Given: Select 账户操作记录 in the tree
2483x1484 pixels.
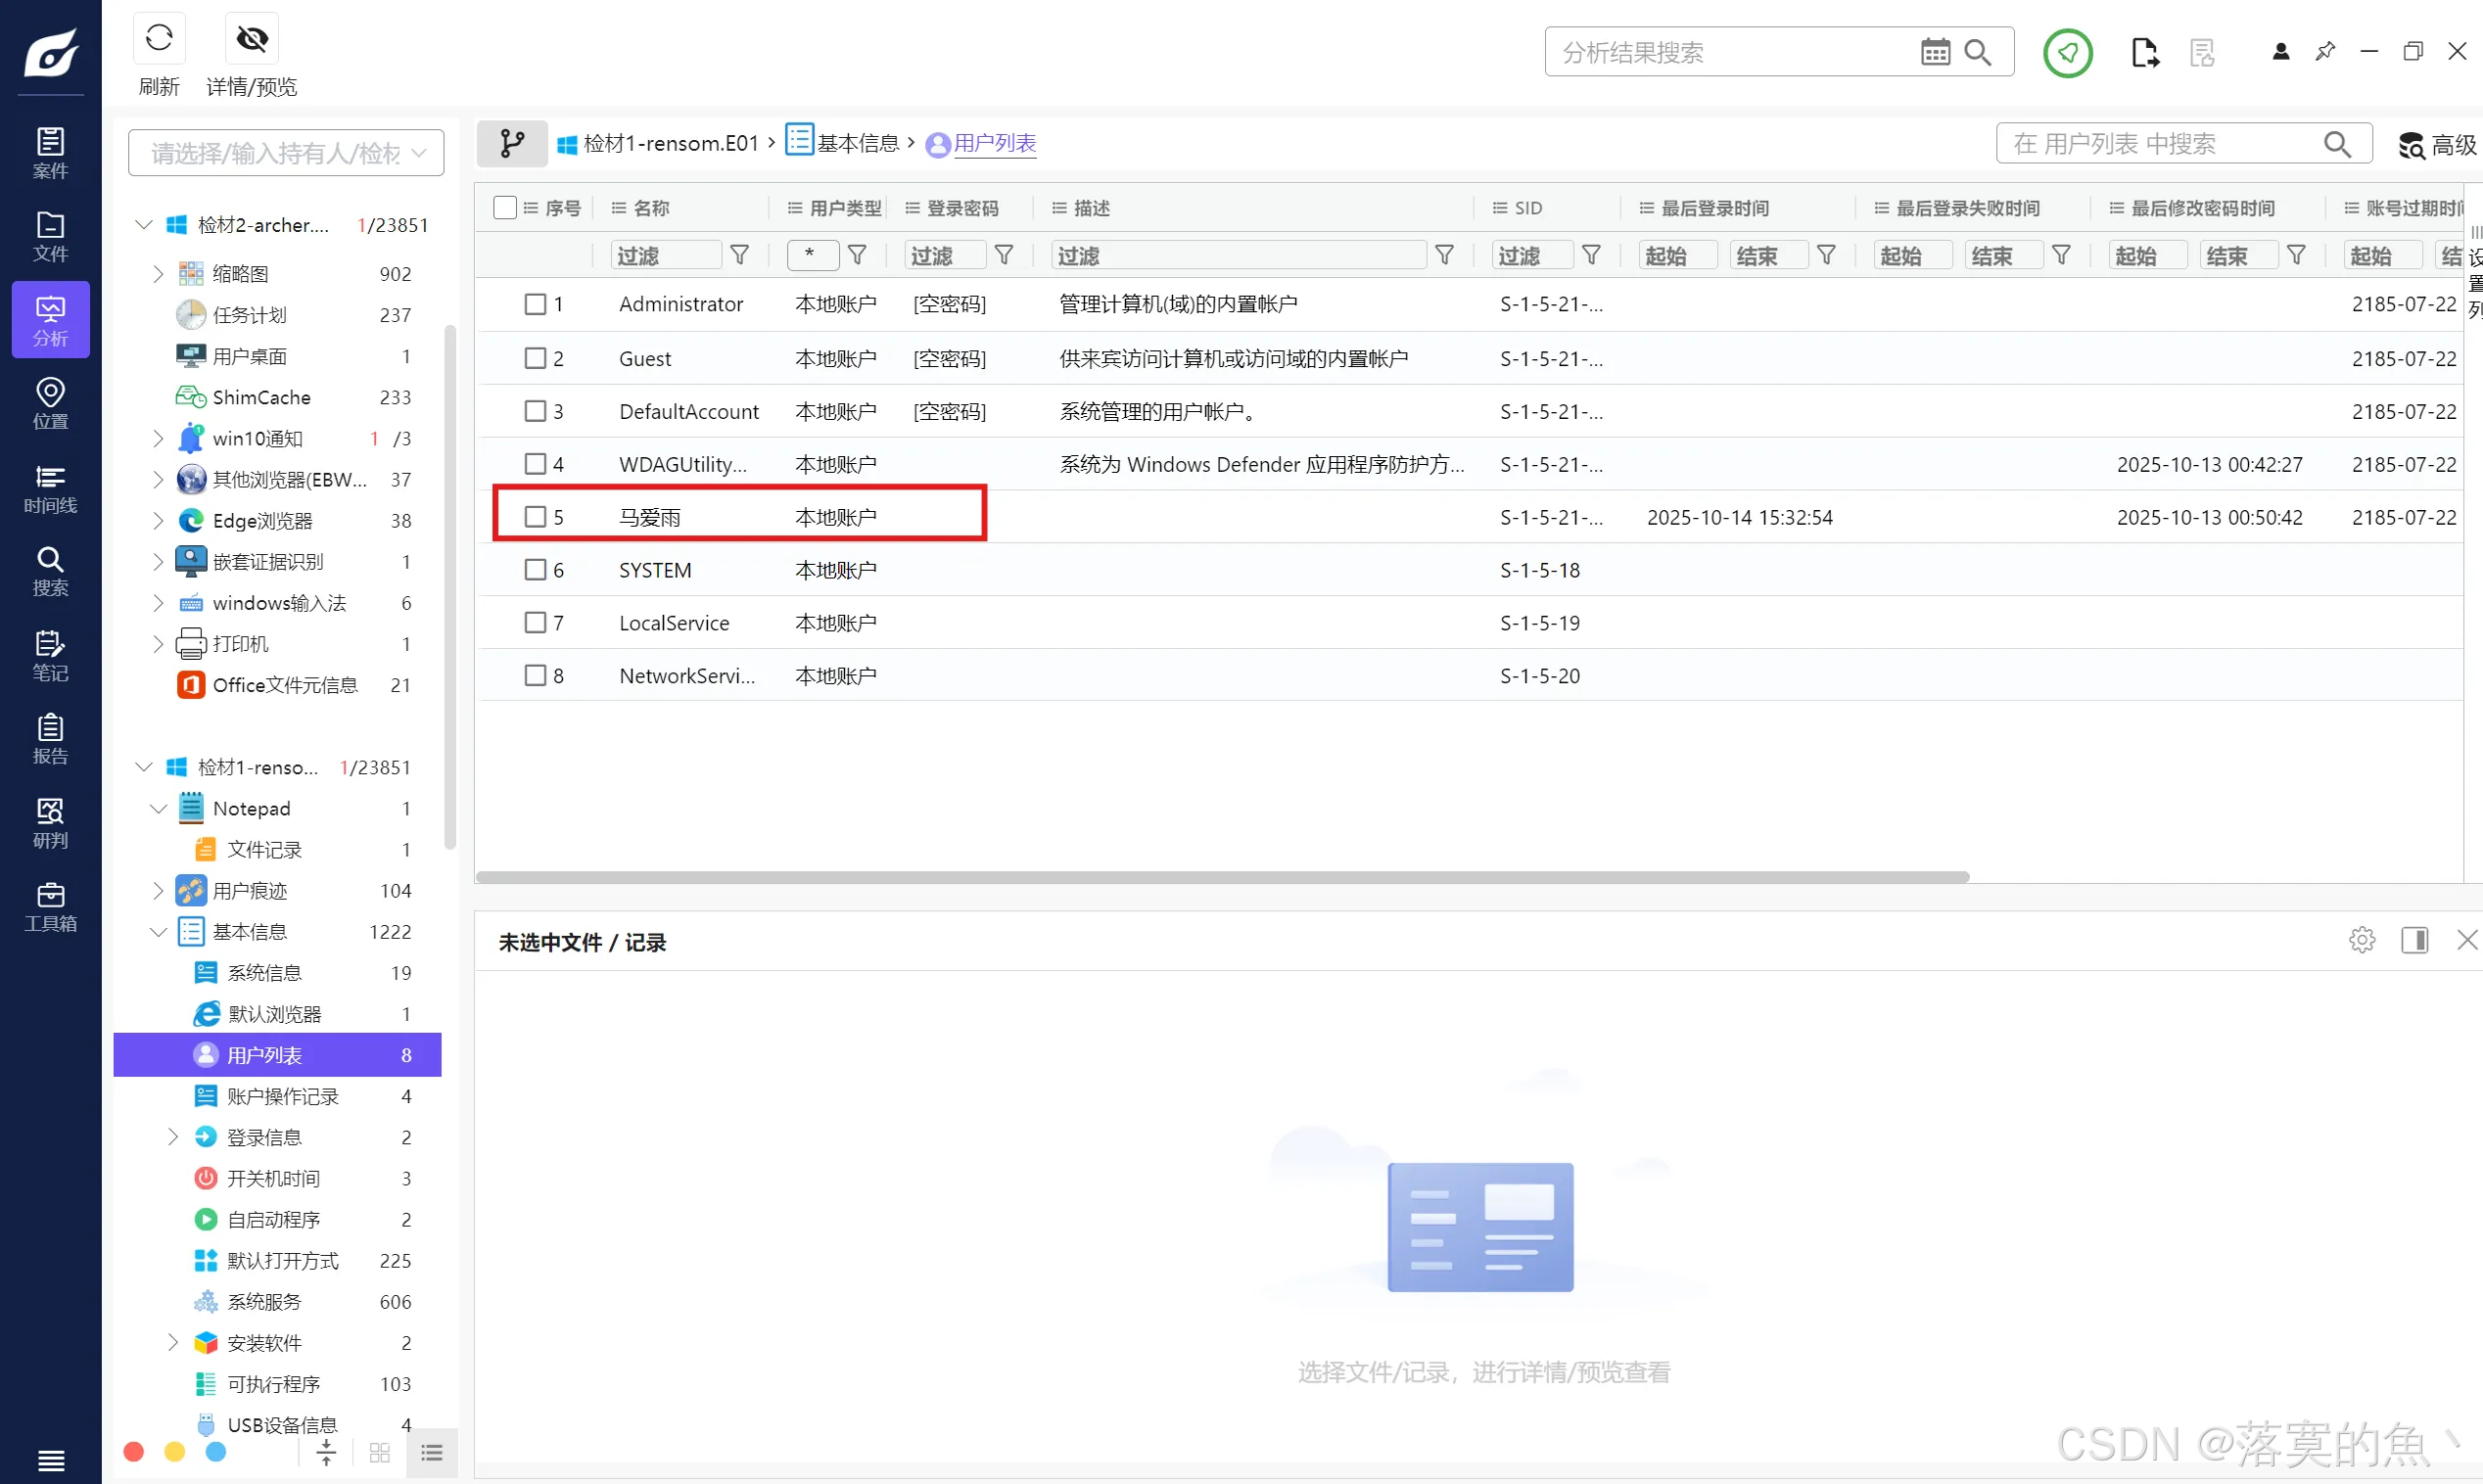Looking at the screenshot, I should pyautogui.click(x=282, y=1096).
